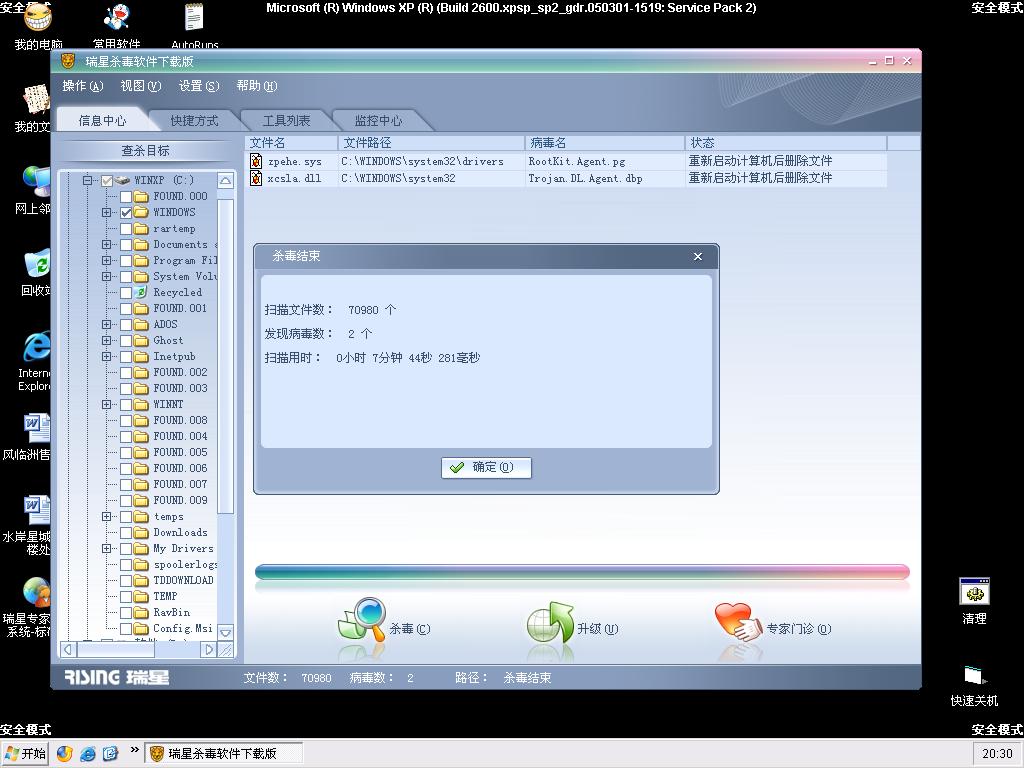The width and height of the screenshot is (1024, 768).
Task: Open the 帮助(H) menu
Action: coord(257,86)
